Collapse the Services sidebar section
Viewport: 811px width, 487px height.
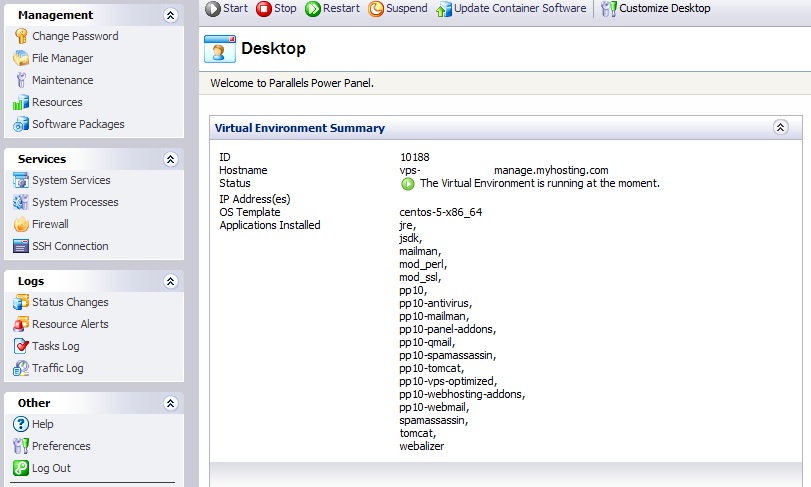(171, 159)
